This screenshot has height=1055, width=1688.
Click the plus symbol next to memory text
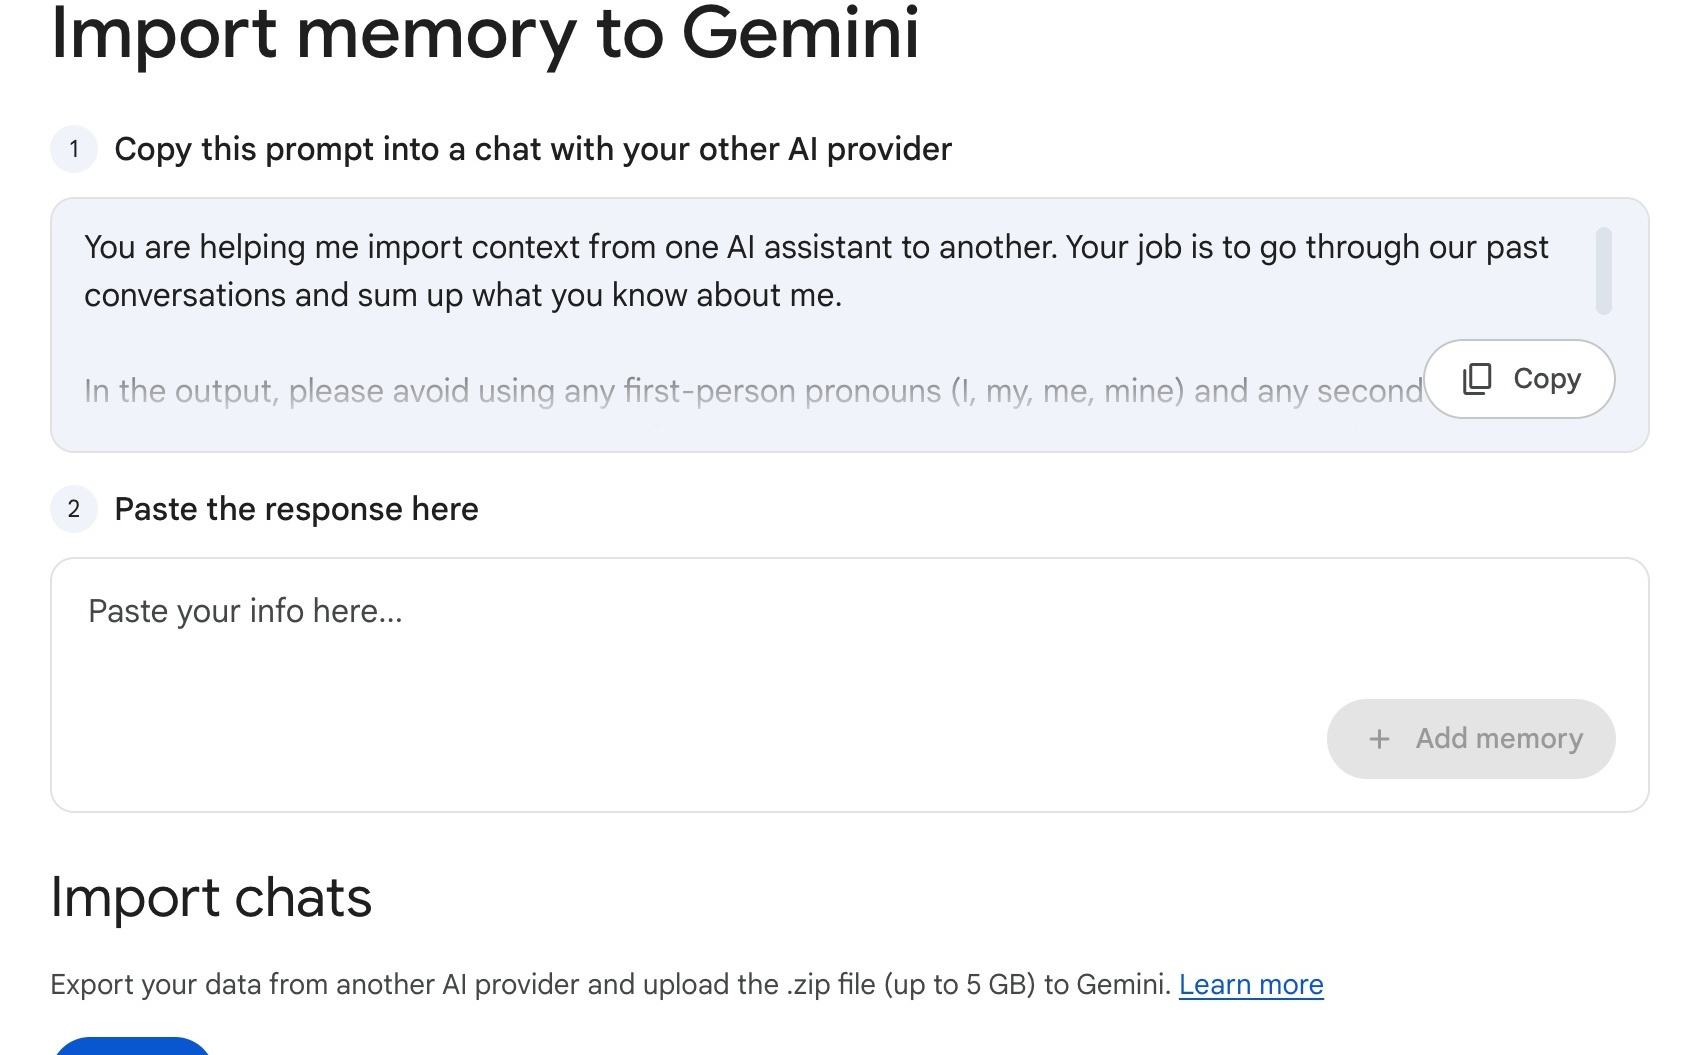[x=1380, y=739]
